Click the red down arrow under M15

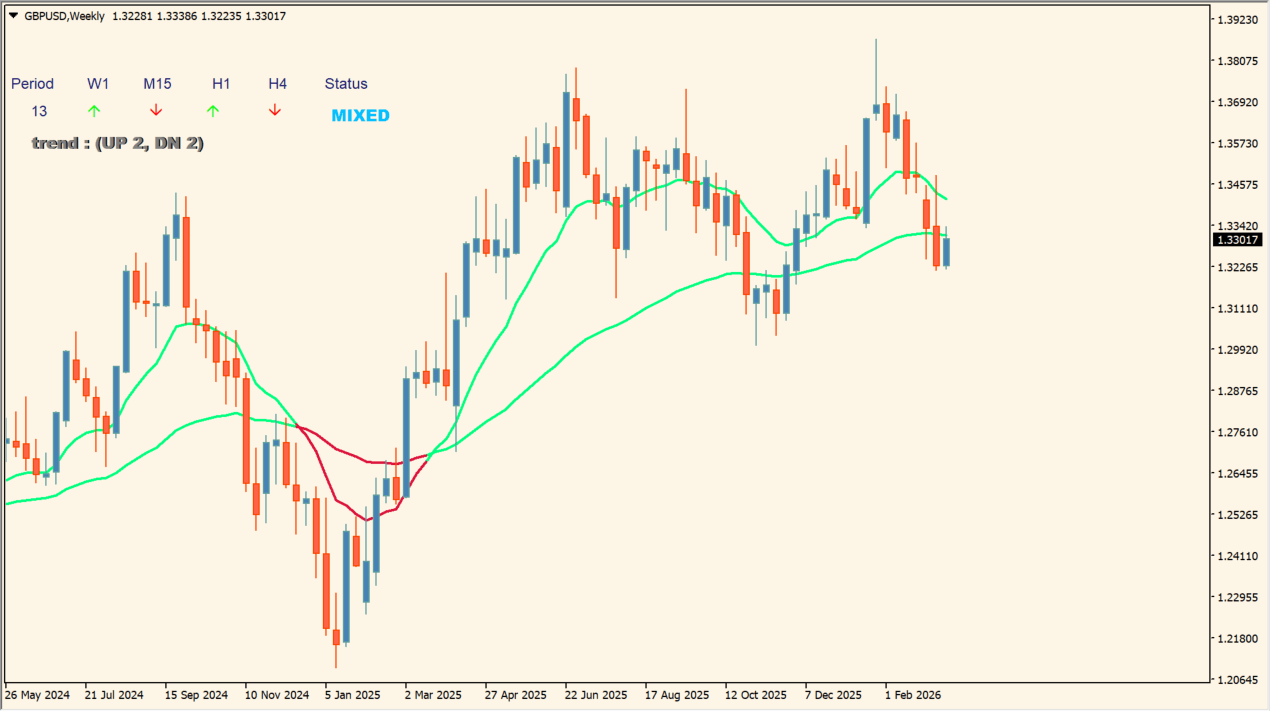156,111
